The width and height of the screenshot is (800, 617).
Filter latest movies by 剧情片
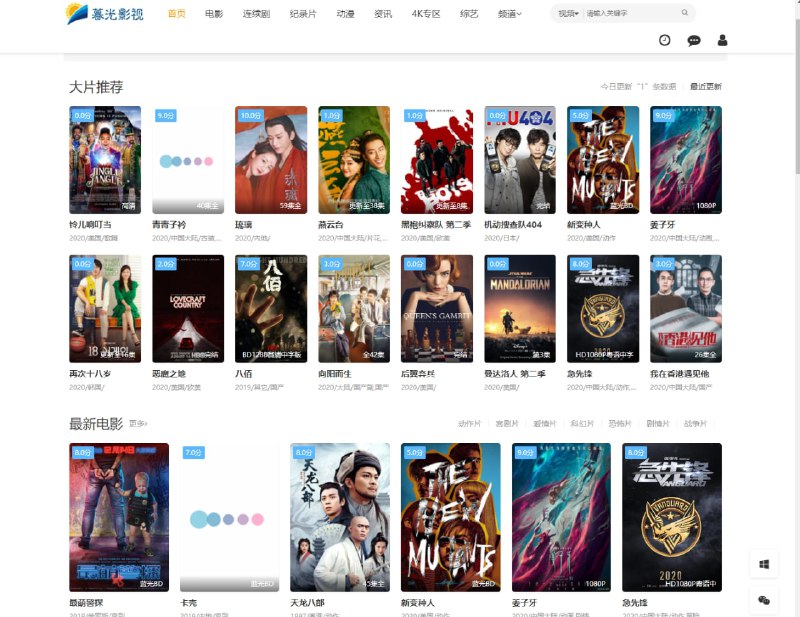point(658,423)
